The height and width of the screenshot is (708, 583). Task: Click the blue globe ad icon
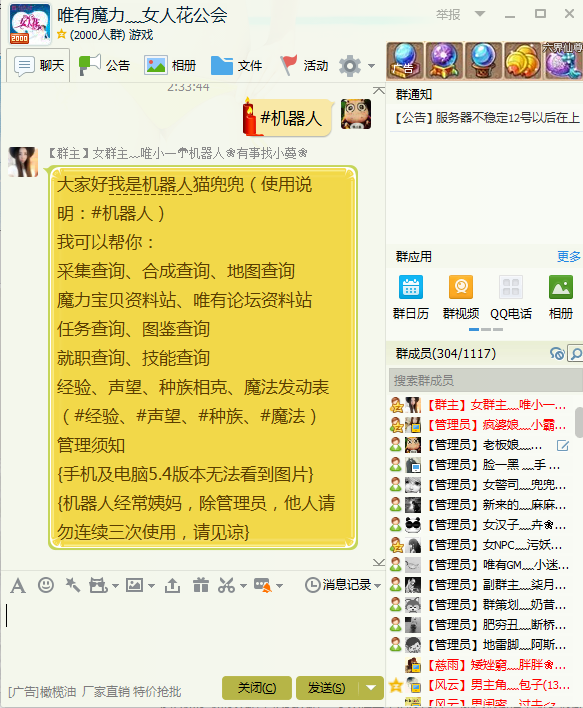pyautogui.click(x=484, y=60)
